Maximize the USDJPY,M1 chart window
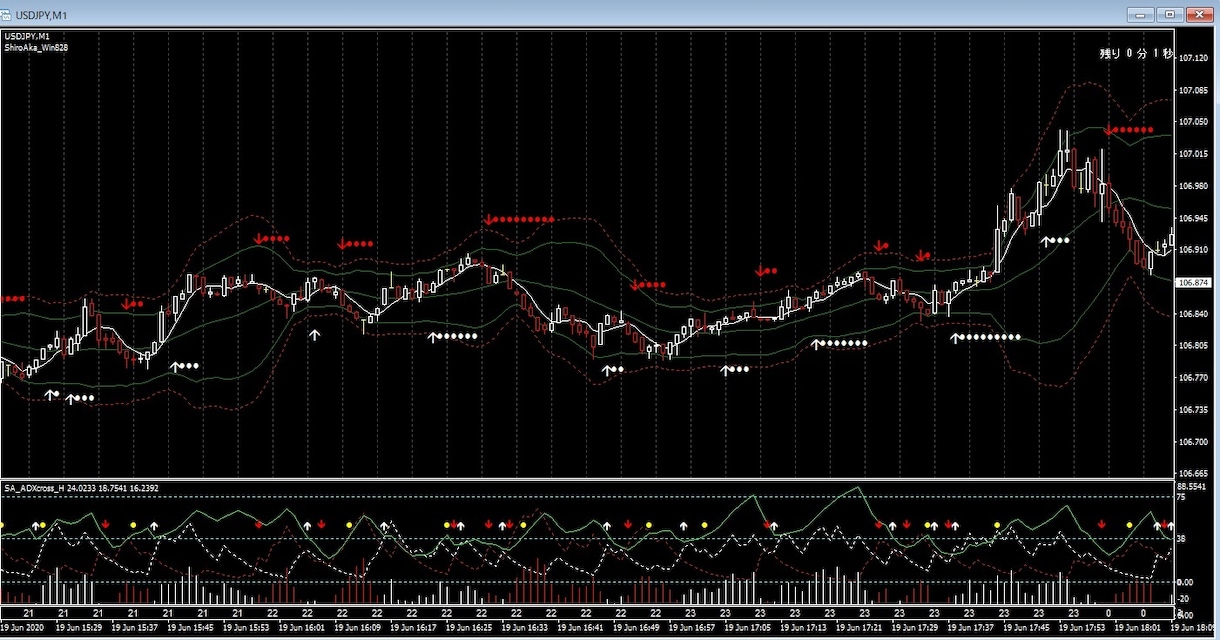This screenshot has height=640, width=1220. [x=1169, y=14]
